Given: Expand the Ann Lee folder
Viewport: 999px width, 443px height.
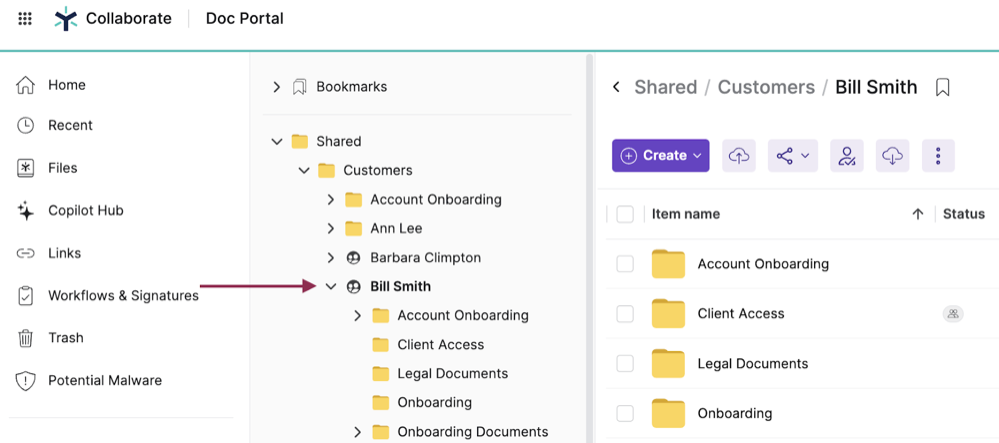Looking at the screenshot, I should [x=330, y=228].
